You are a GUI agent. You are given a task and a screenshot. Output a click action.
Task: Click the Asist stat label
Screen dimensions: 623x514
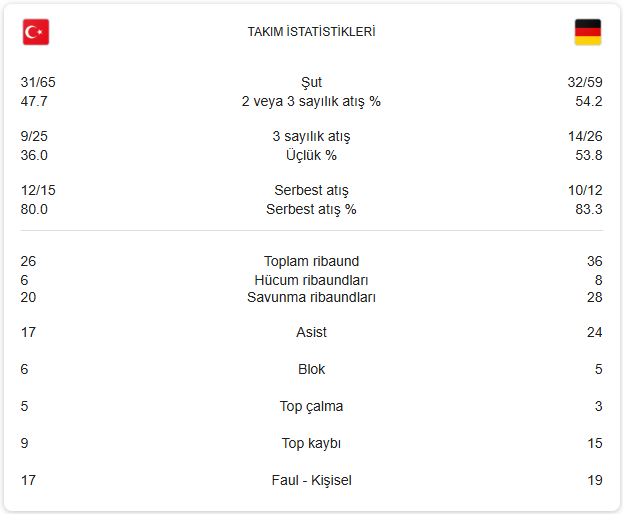click(311, 332)
